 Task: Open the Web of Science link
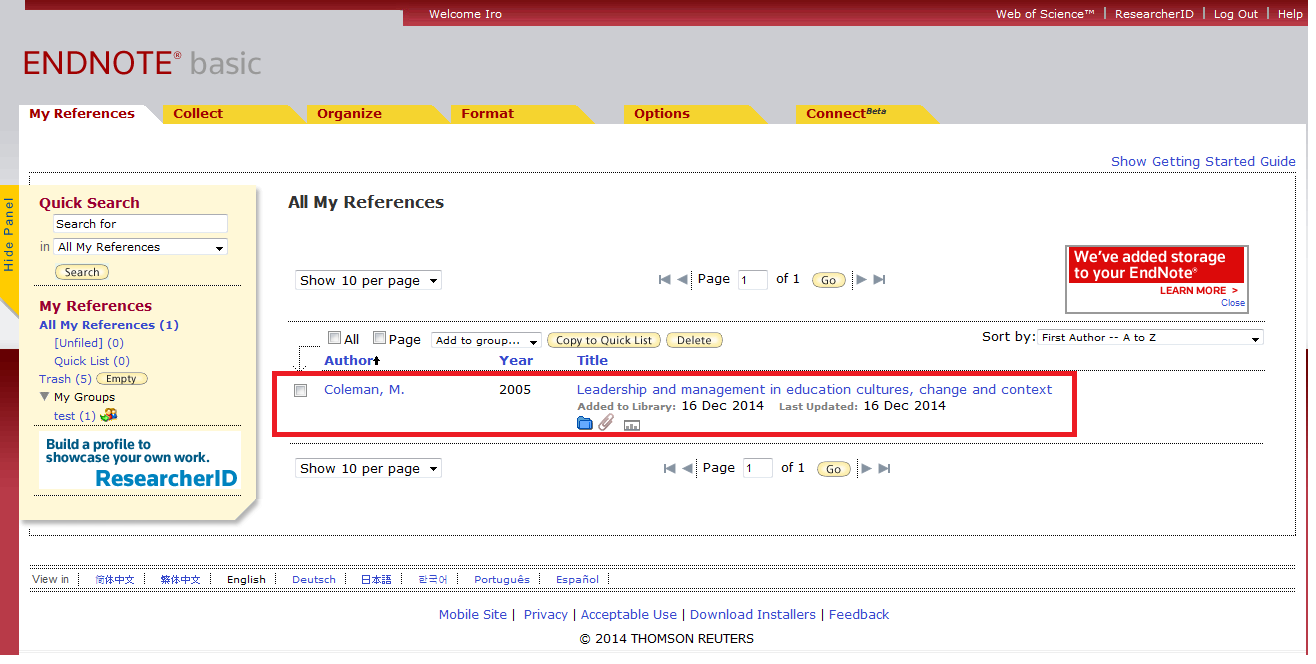click(1045, 14)
